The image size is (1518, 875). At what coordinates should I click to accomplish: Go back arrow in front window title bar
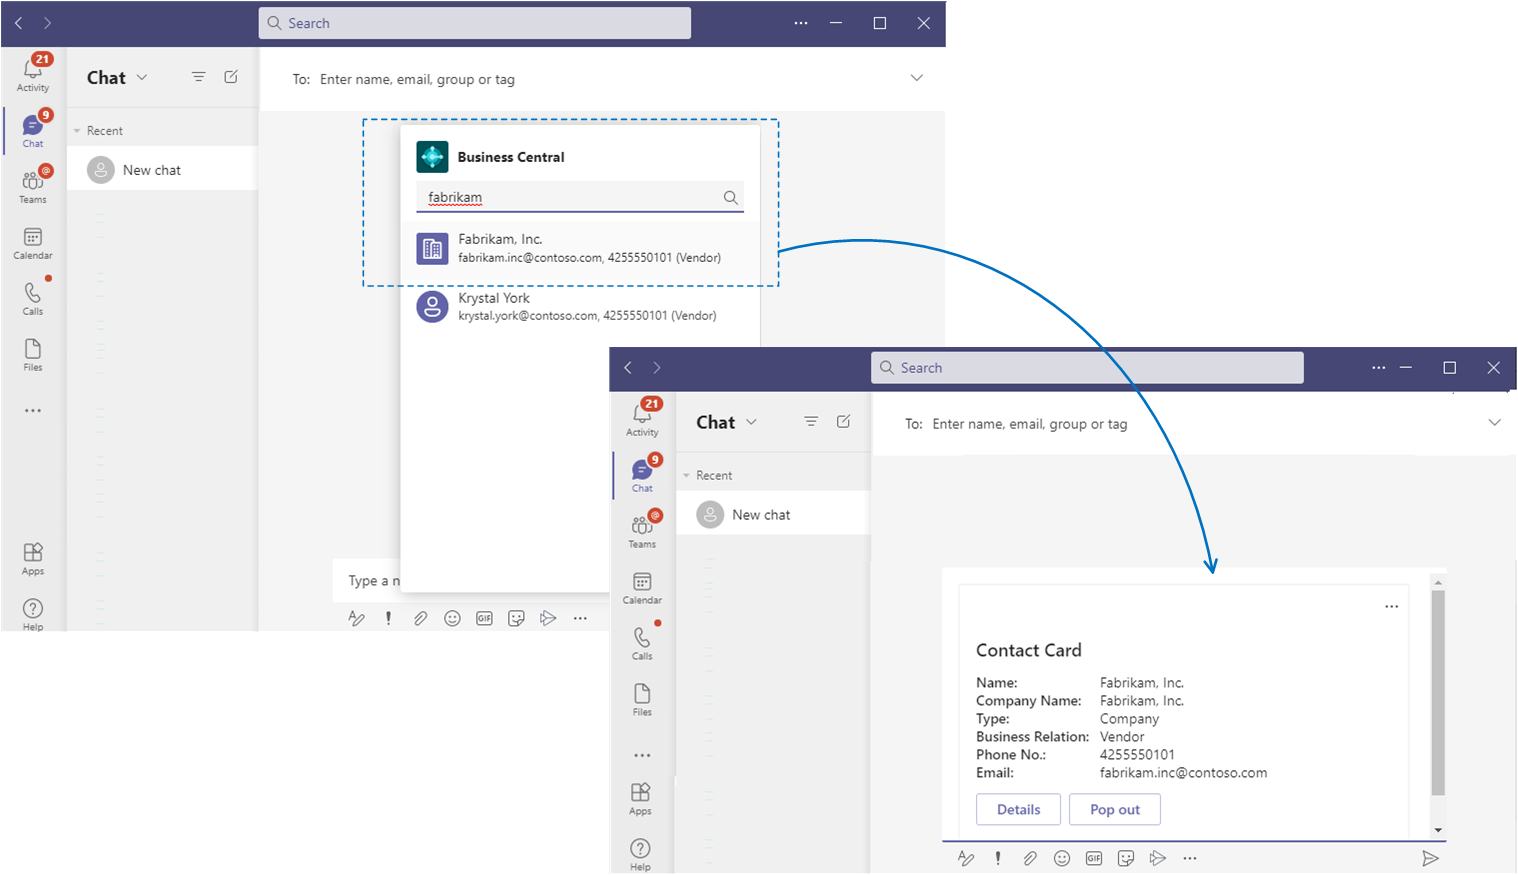628,368
